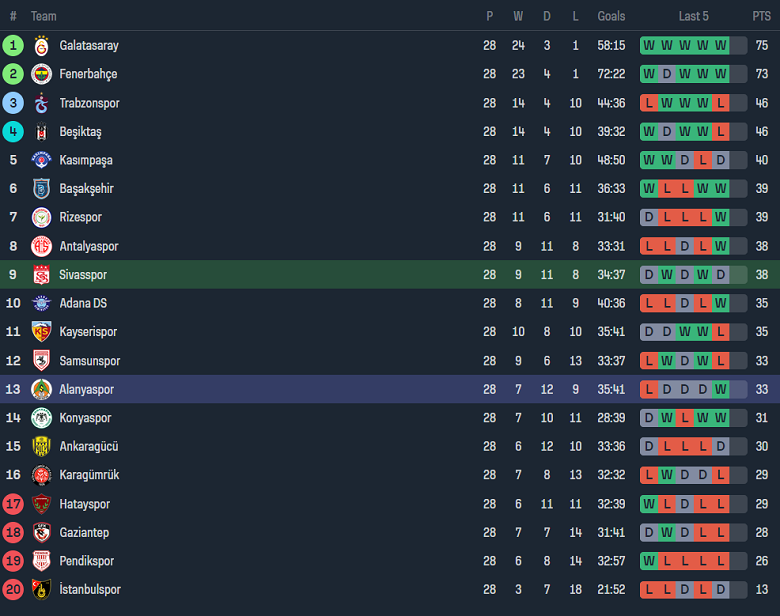The height and width of the screenshot is (616, 780).
Task: Click the Alanyaspor team logo
Action: tap(41, 390)
